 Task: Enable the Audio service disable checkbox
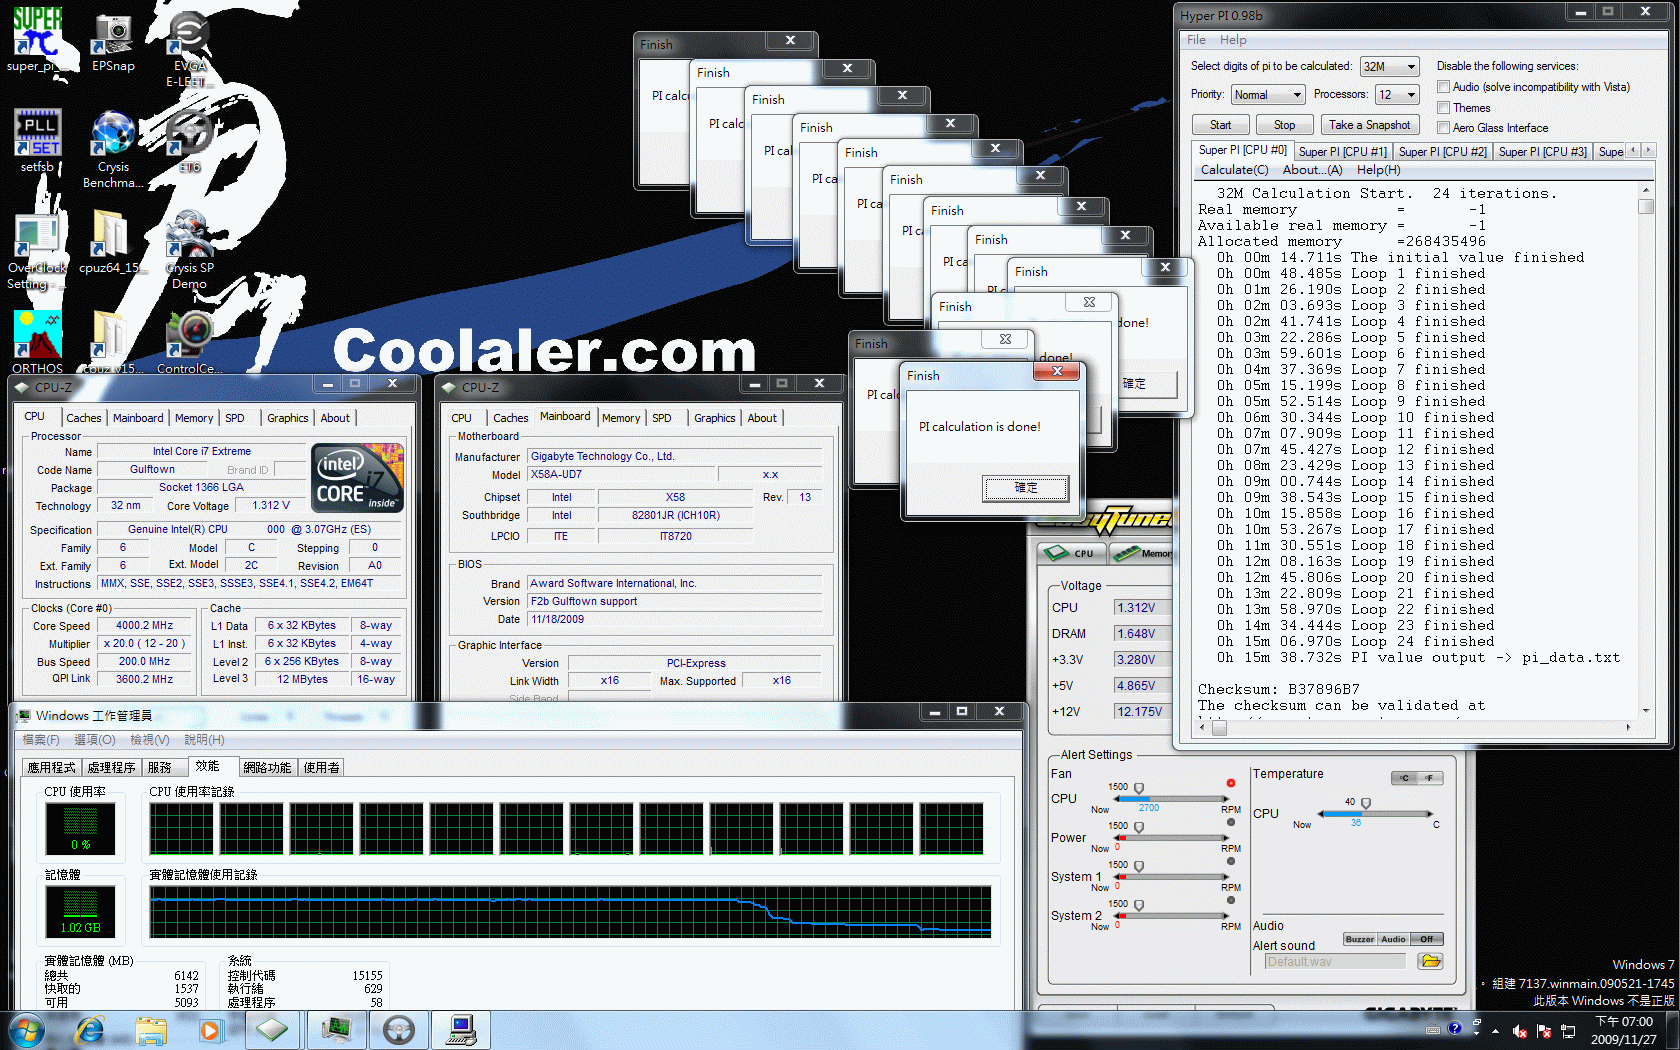point(1443,87)
